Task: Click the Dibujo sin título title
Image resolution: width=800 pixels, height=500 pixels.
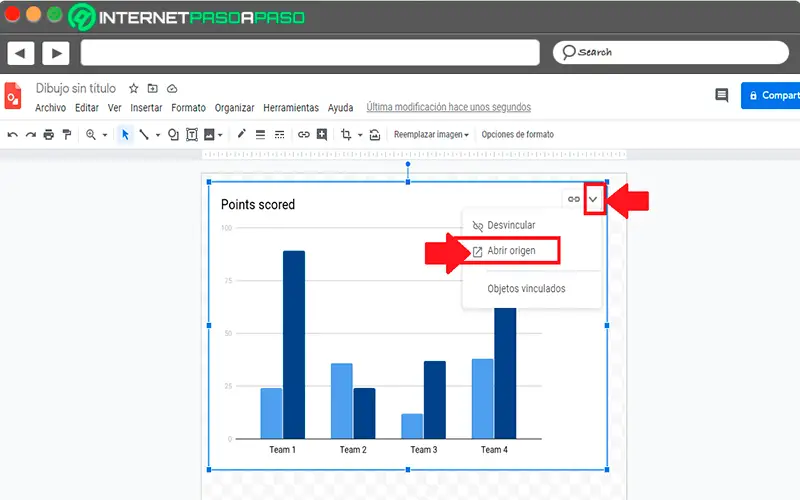Action: coord(76,88)
